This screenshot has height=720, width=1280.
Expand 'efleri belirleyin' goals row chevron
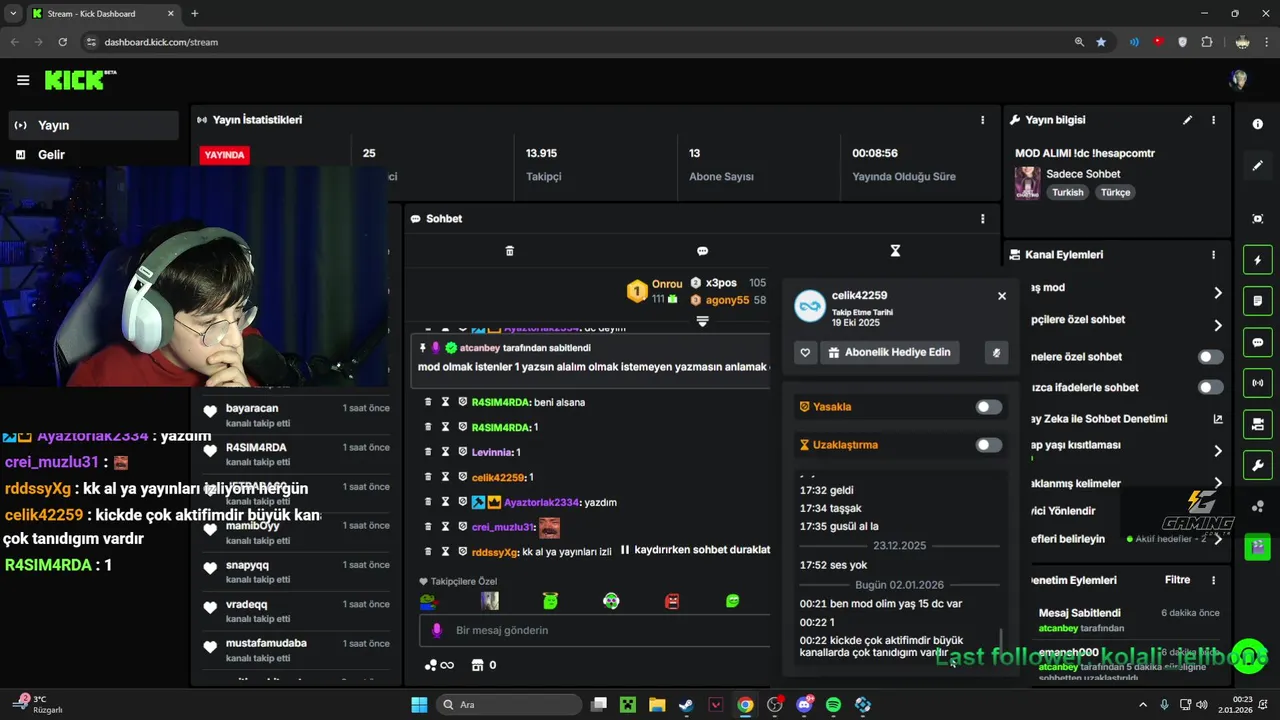click(x=1218, y=539)
